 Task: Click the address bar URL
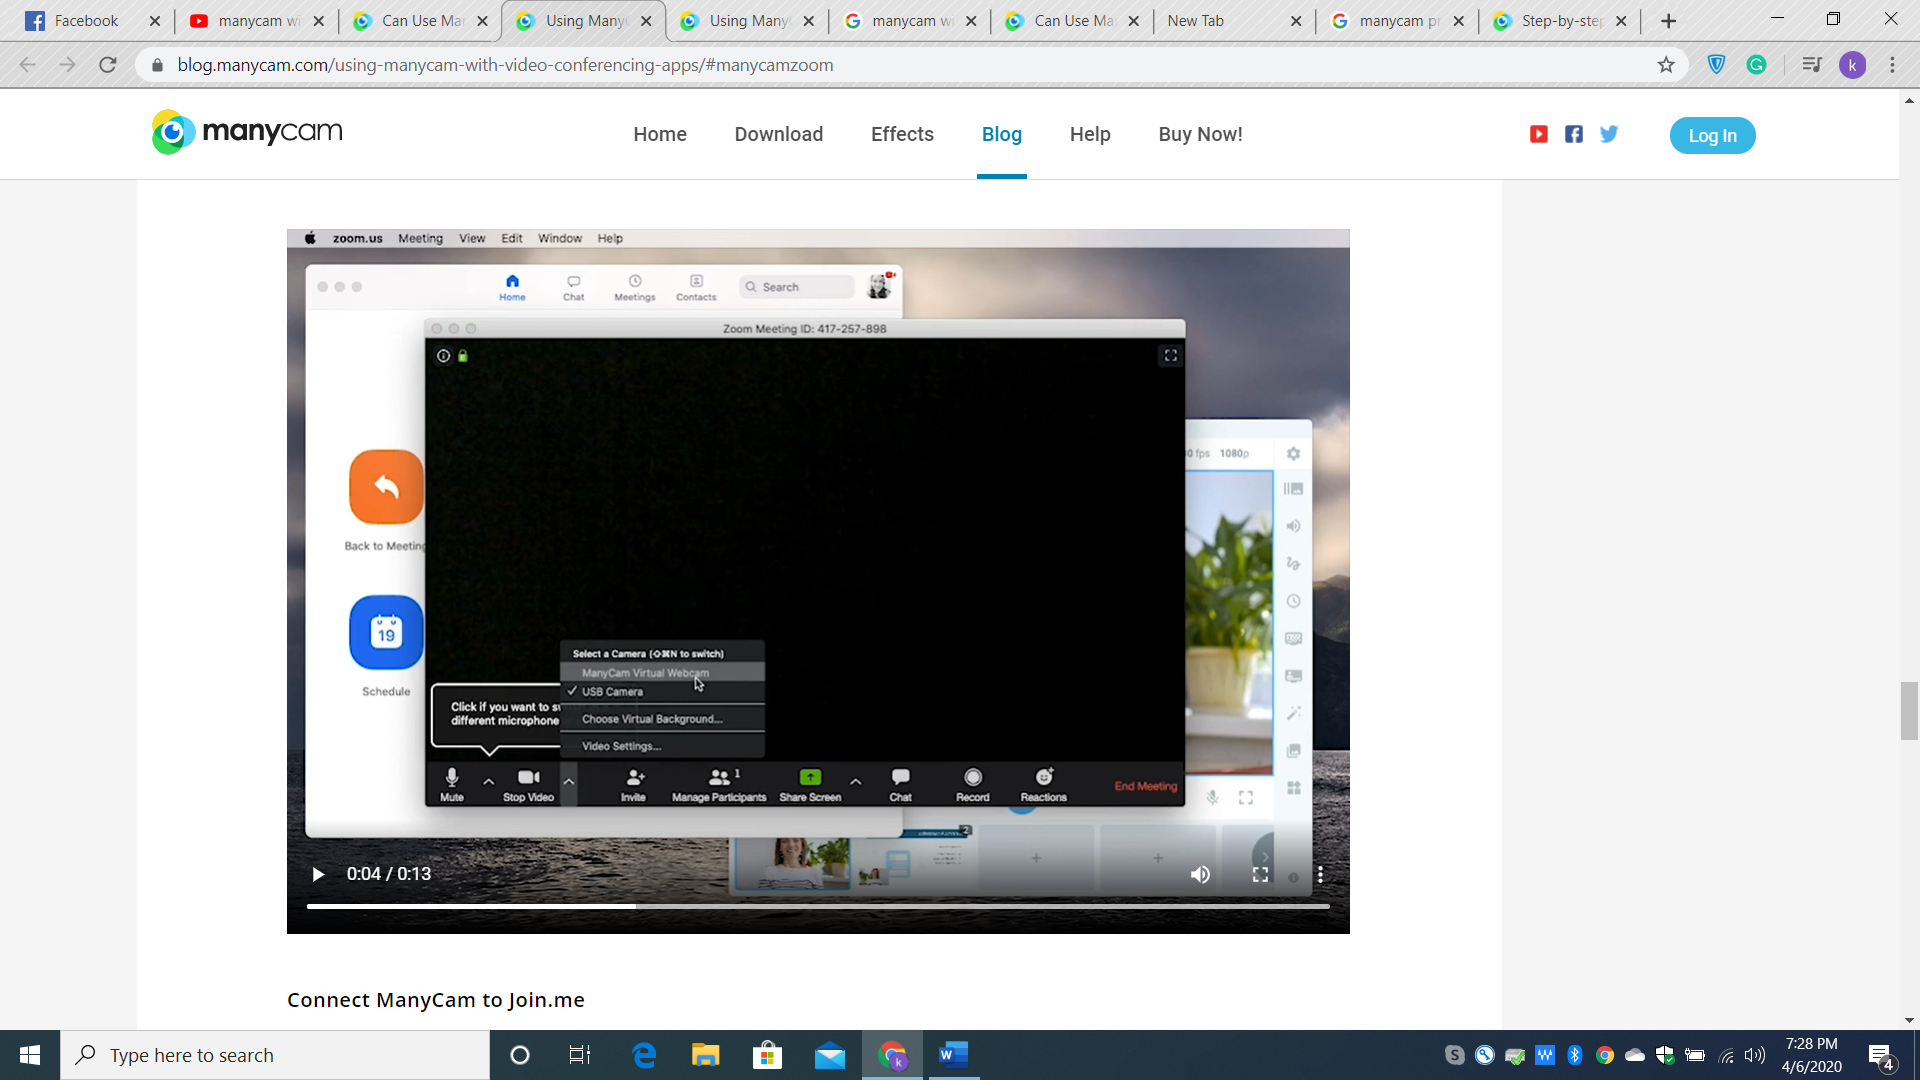click(505, 65)
